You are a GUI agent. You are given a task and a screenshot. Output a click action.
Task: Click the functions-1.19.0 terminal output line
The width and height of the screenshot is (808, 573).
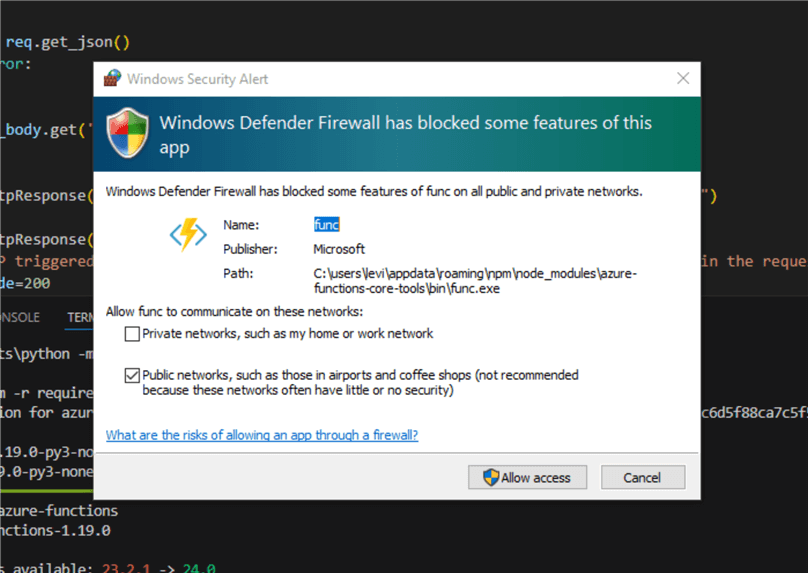(55, 530)
